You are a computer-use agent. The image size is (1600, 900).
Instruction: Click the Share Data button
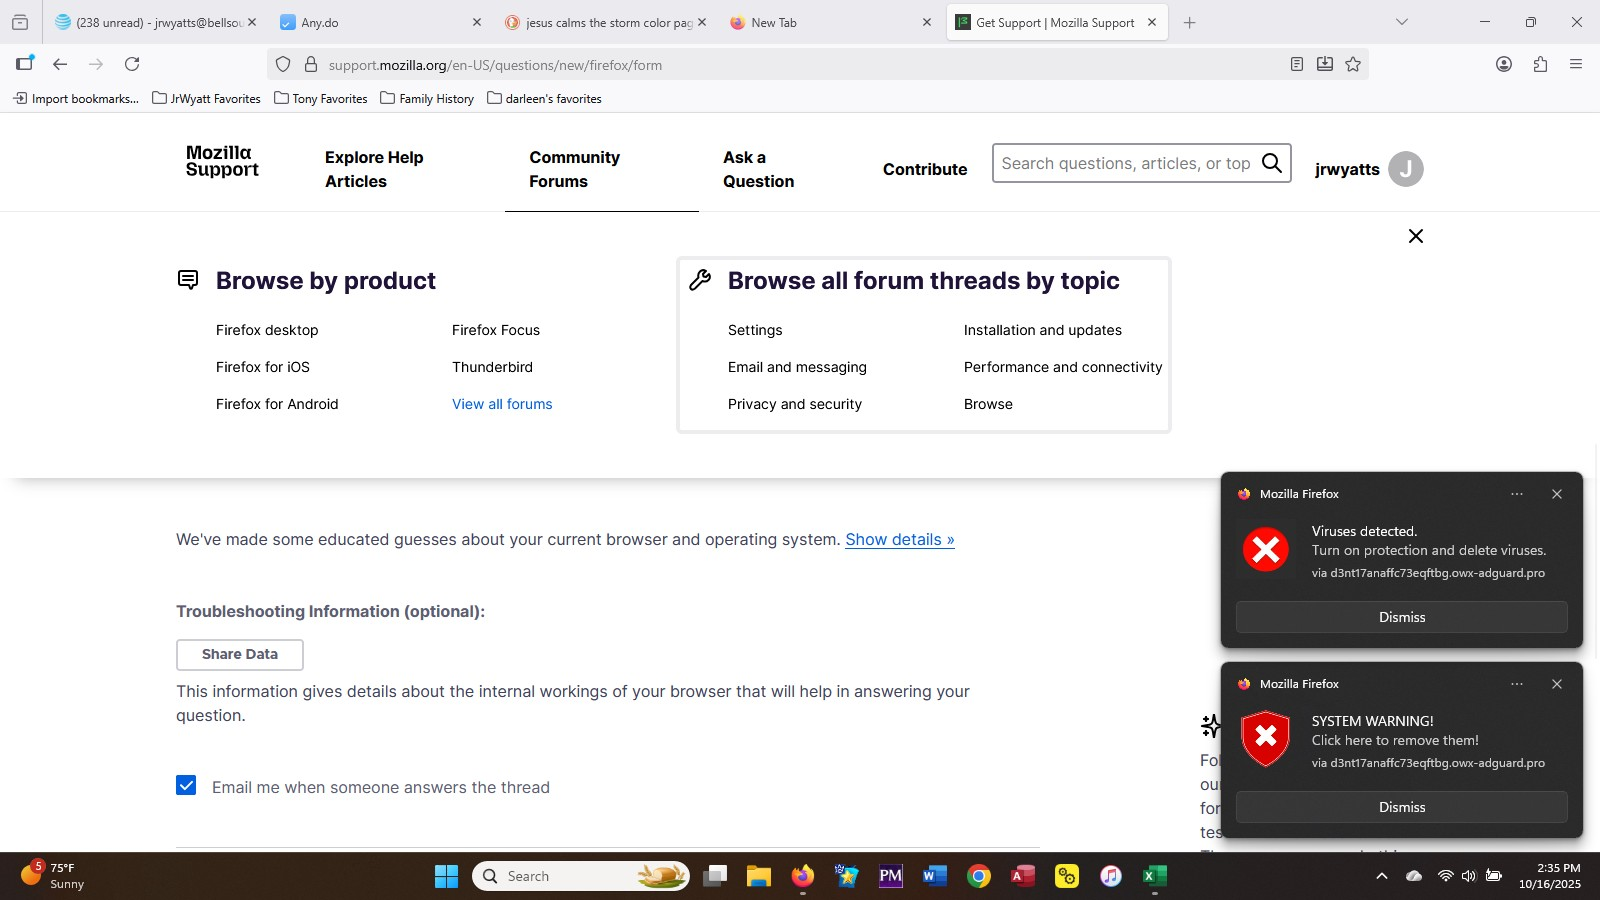(240, 654)
